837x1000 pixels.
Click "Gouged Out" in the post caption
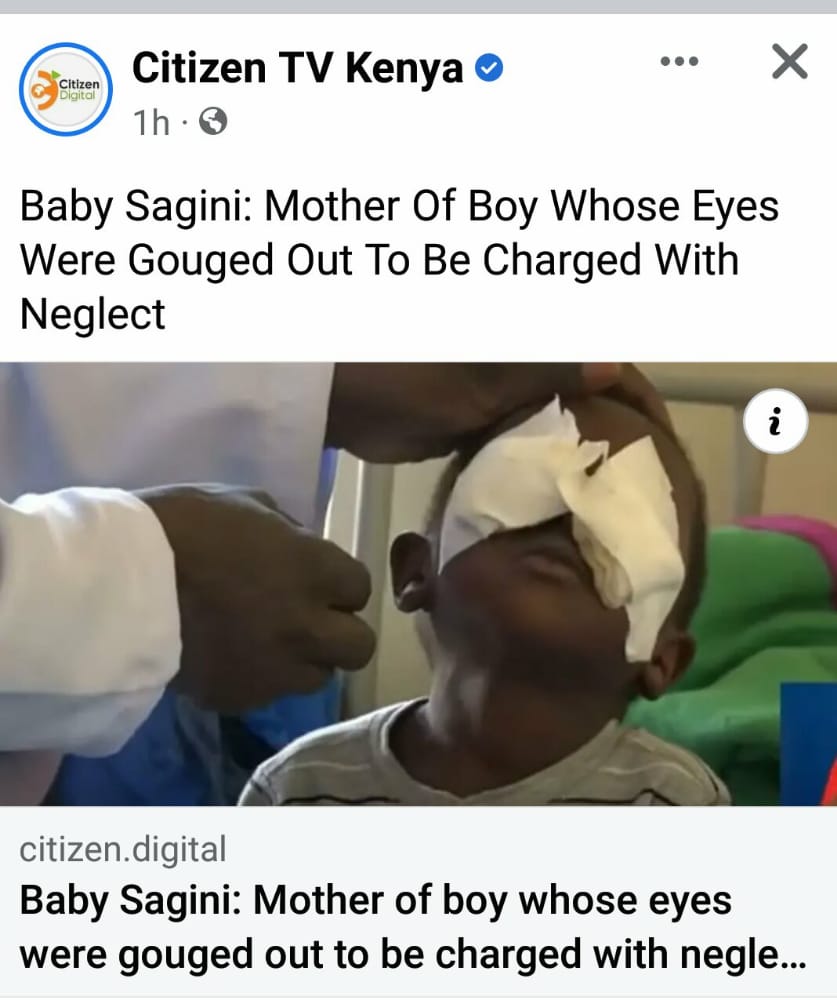click(x=240, y=260)
